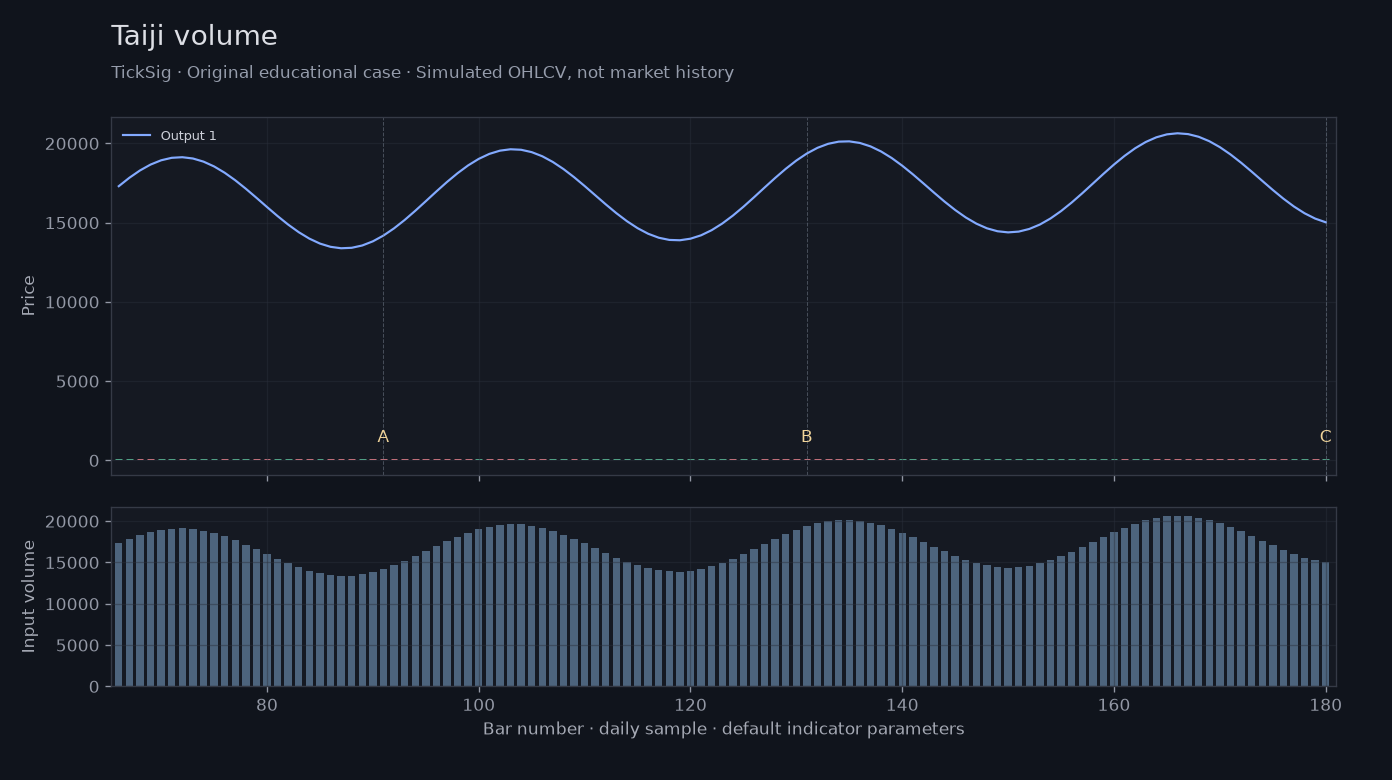This screenshot has width=1392, height=780.
Task: Click volume axis tick 5000
Action: click(x=80, y=646)
